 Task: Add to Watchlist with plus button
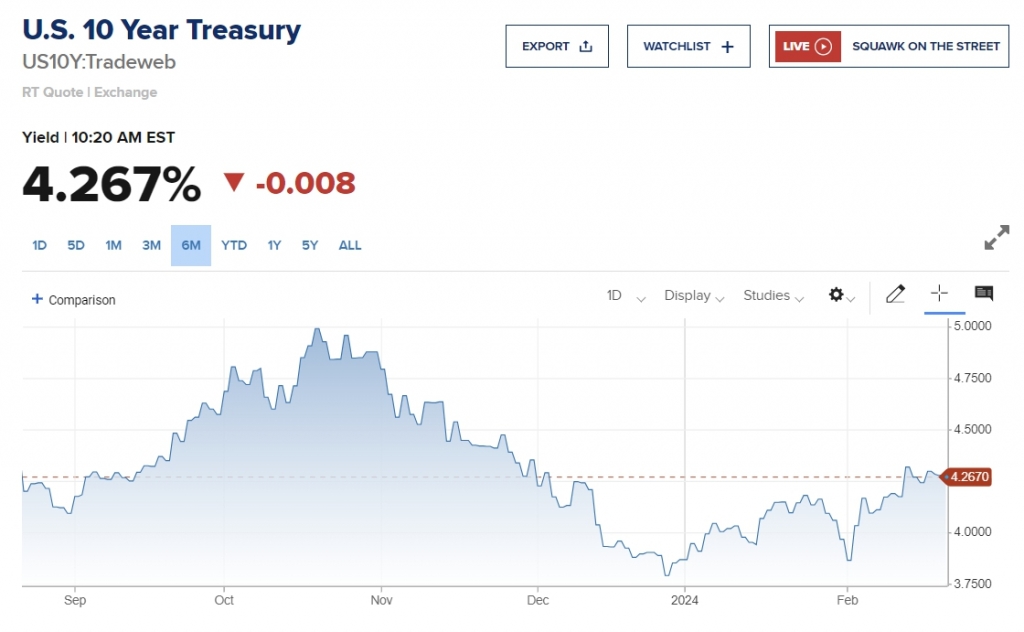[688, 46]
